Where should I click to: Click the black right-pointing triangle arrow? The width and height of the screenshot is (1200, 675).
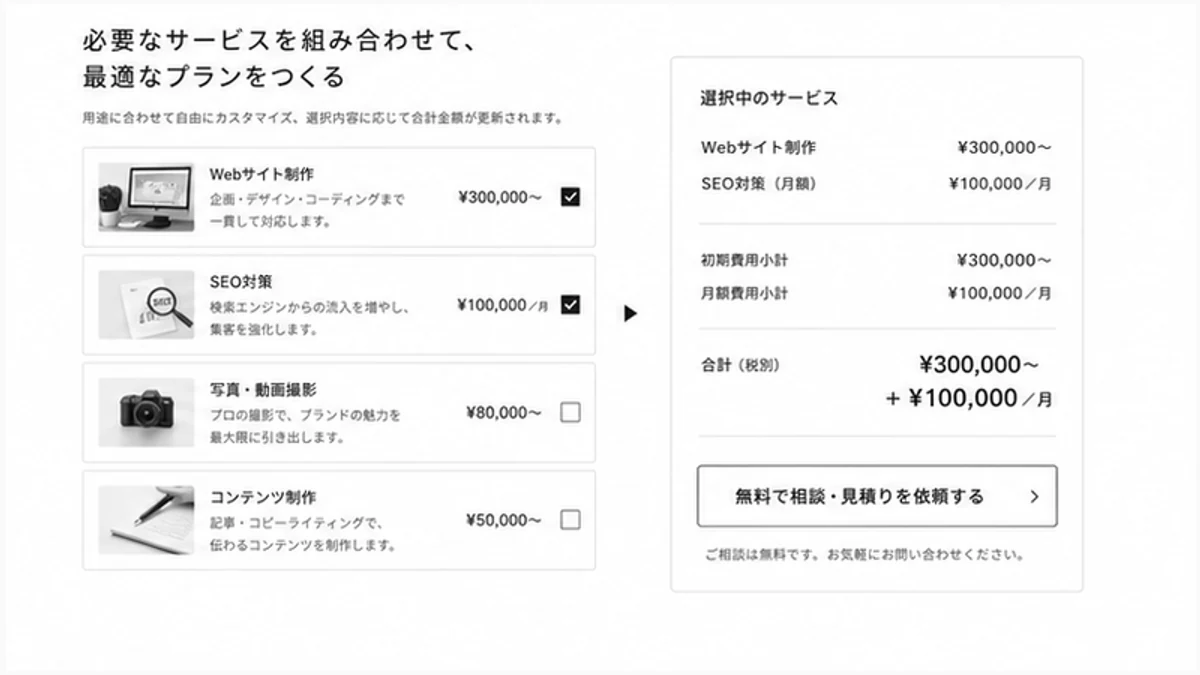click(630, 314)
